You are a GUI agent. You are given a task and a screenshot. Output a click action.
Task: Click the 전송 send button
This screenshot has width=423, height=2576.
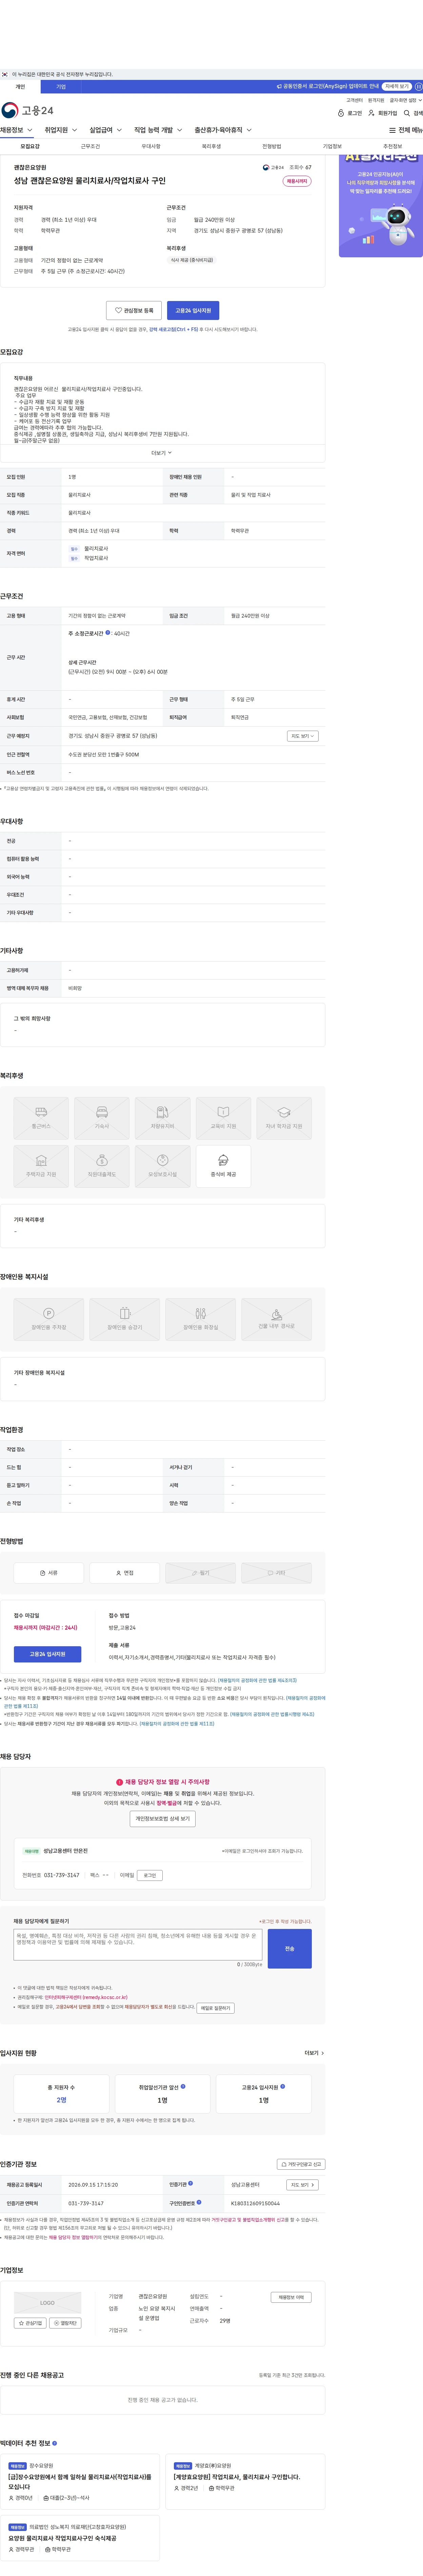click(290, 1949)
